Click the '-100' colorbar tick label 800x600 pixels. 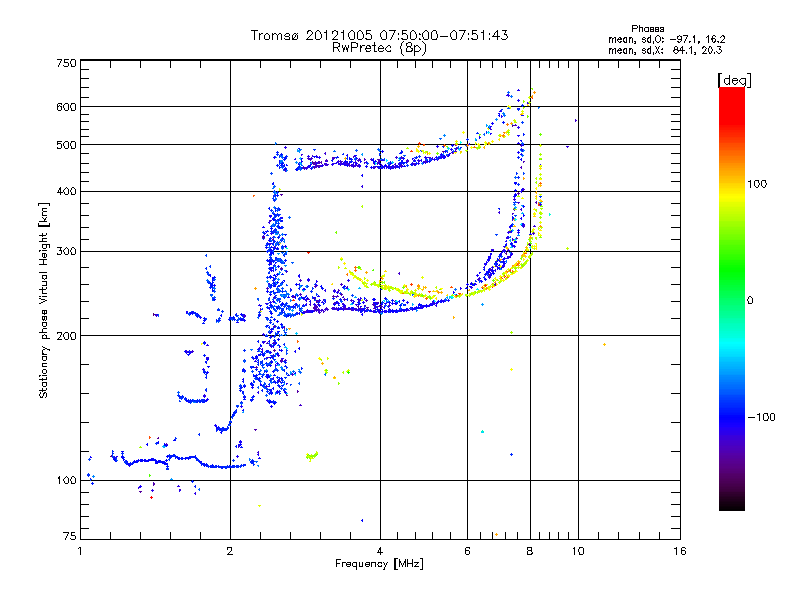coord(761,417)
